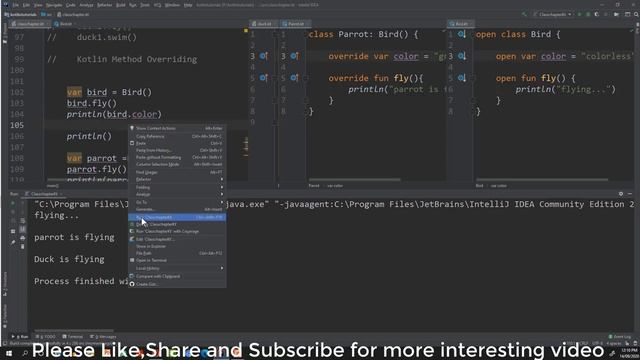Click override gutter icon at Parrot line 3
This screenshot has width=640, height=360.
pyautogui.click(x=294, y=56)
